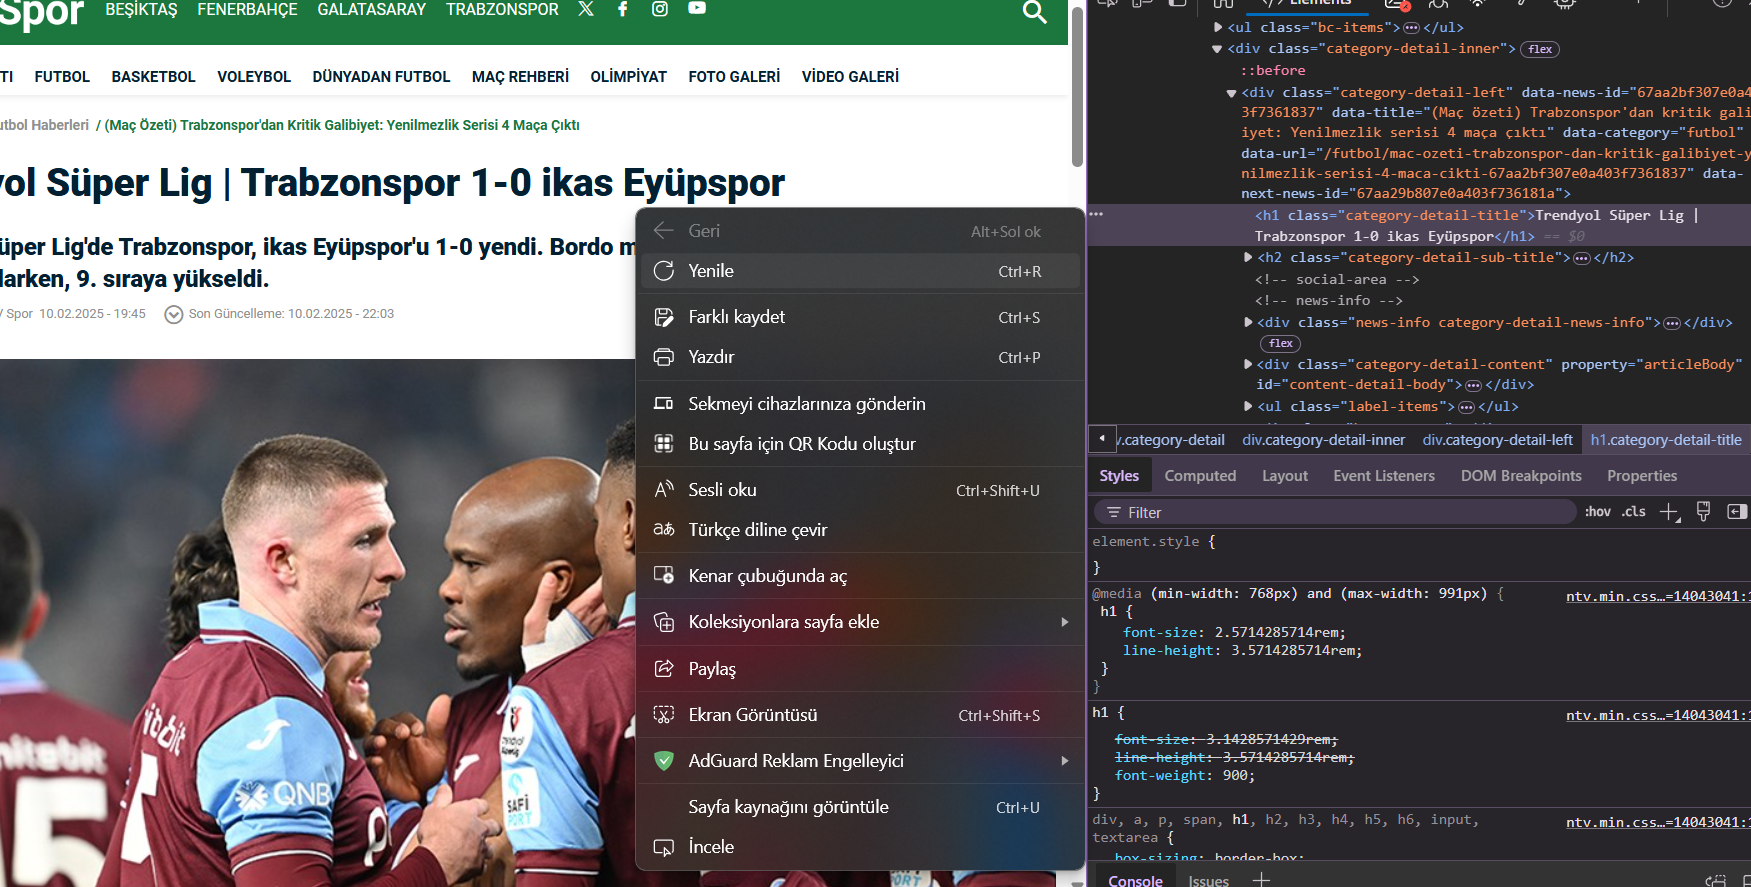Expand the div news-info node

click(x=1248, y=323)
